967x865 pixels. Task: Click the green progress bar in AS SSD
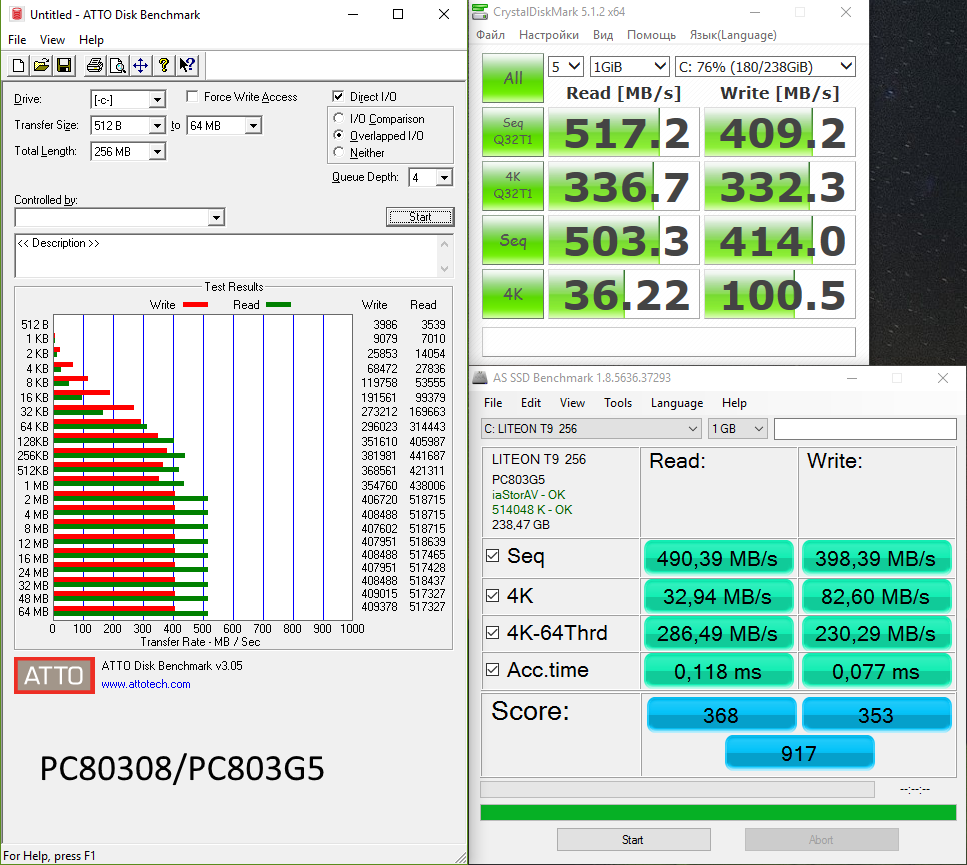coord(718,813)
